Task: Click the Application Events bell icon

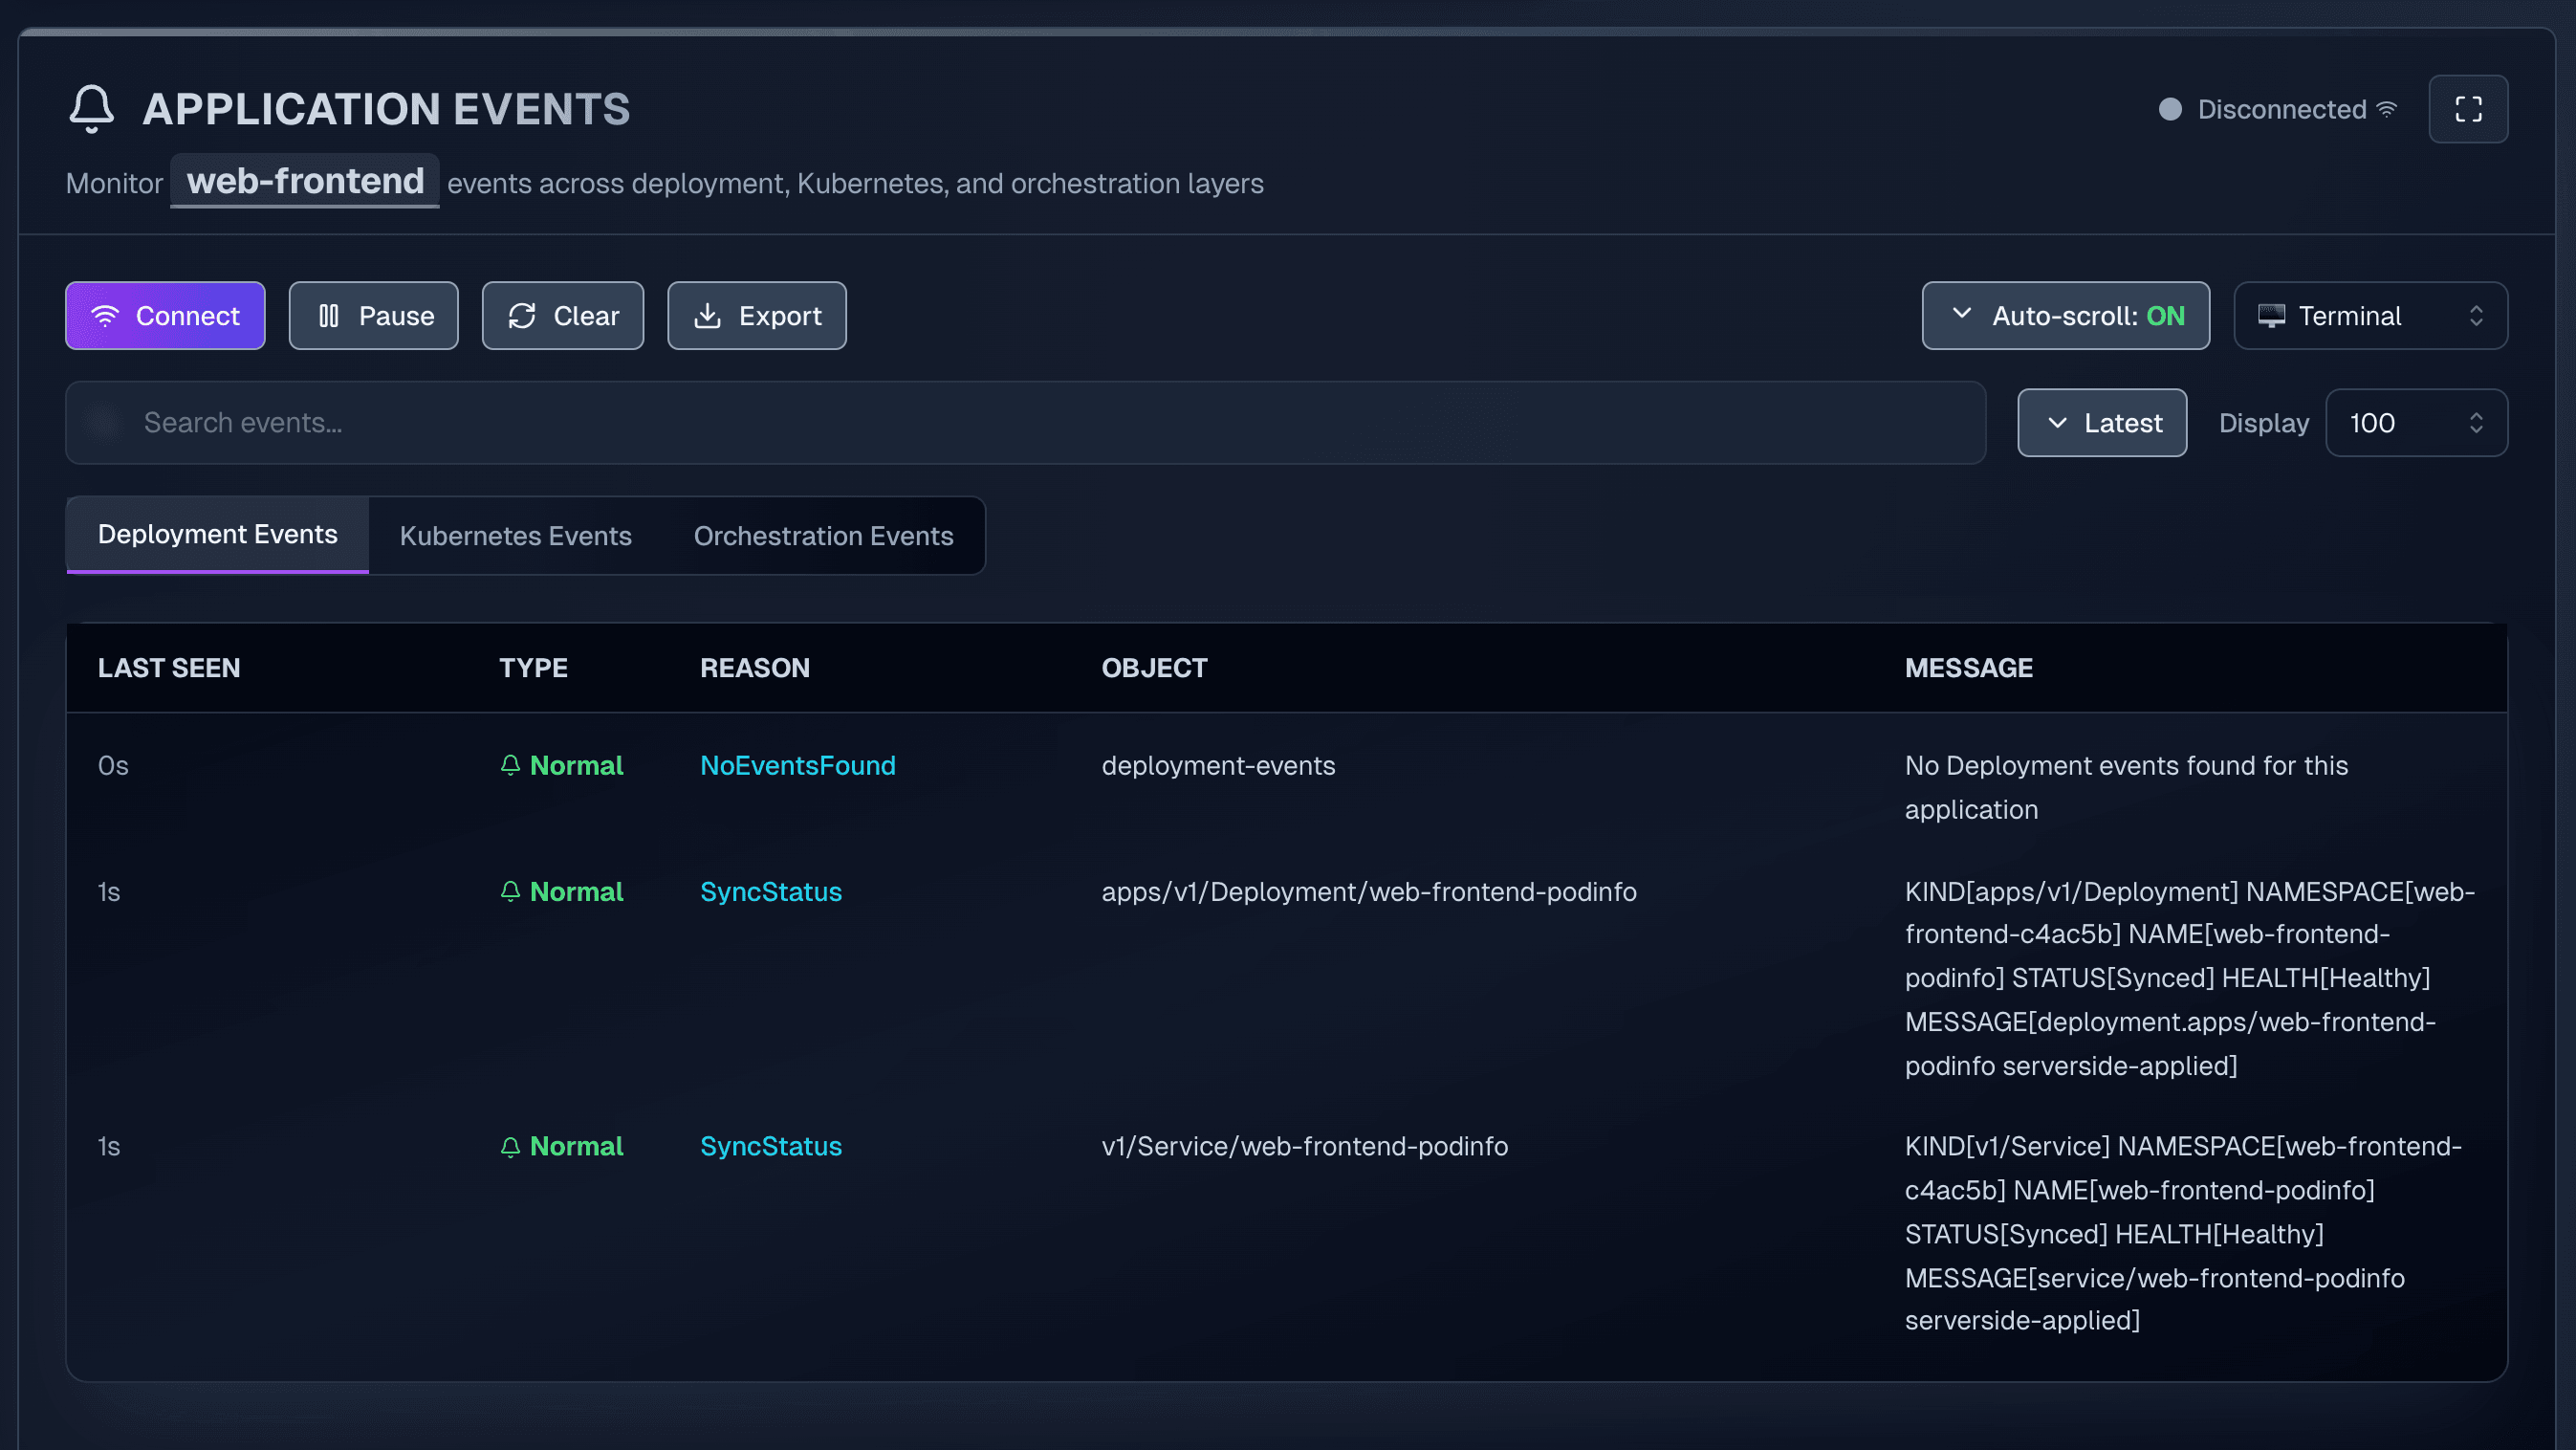Action: click(91, 109)
